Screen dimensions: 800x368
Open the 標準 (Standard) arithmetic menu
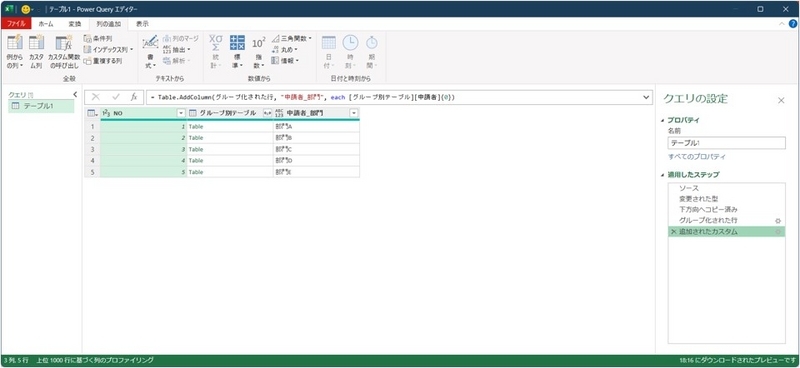point(237,52)
